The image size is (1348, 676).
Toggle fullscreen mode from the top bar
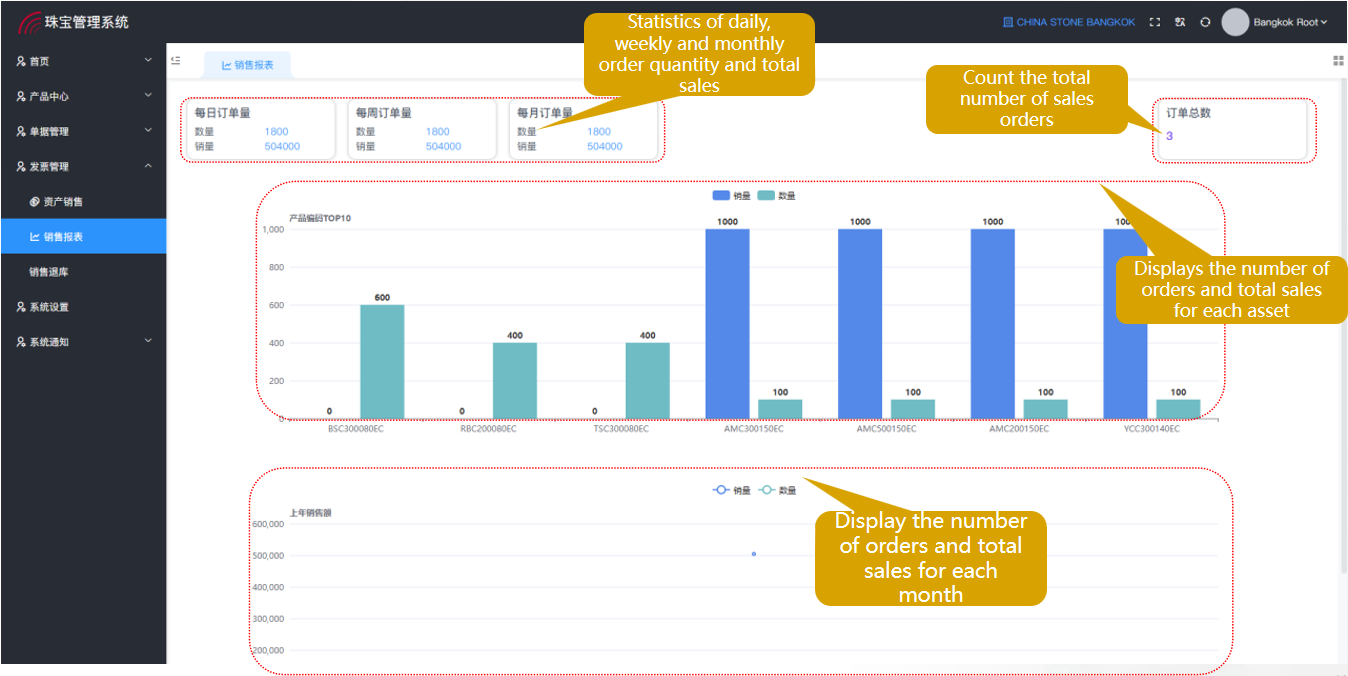pos(1157,22)
